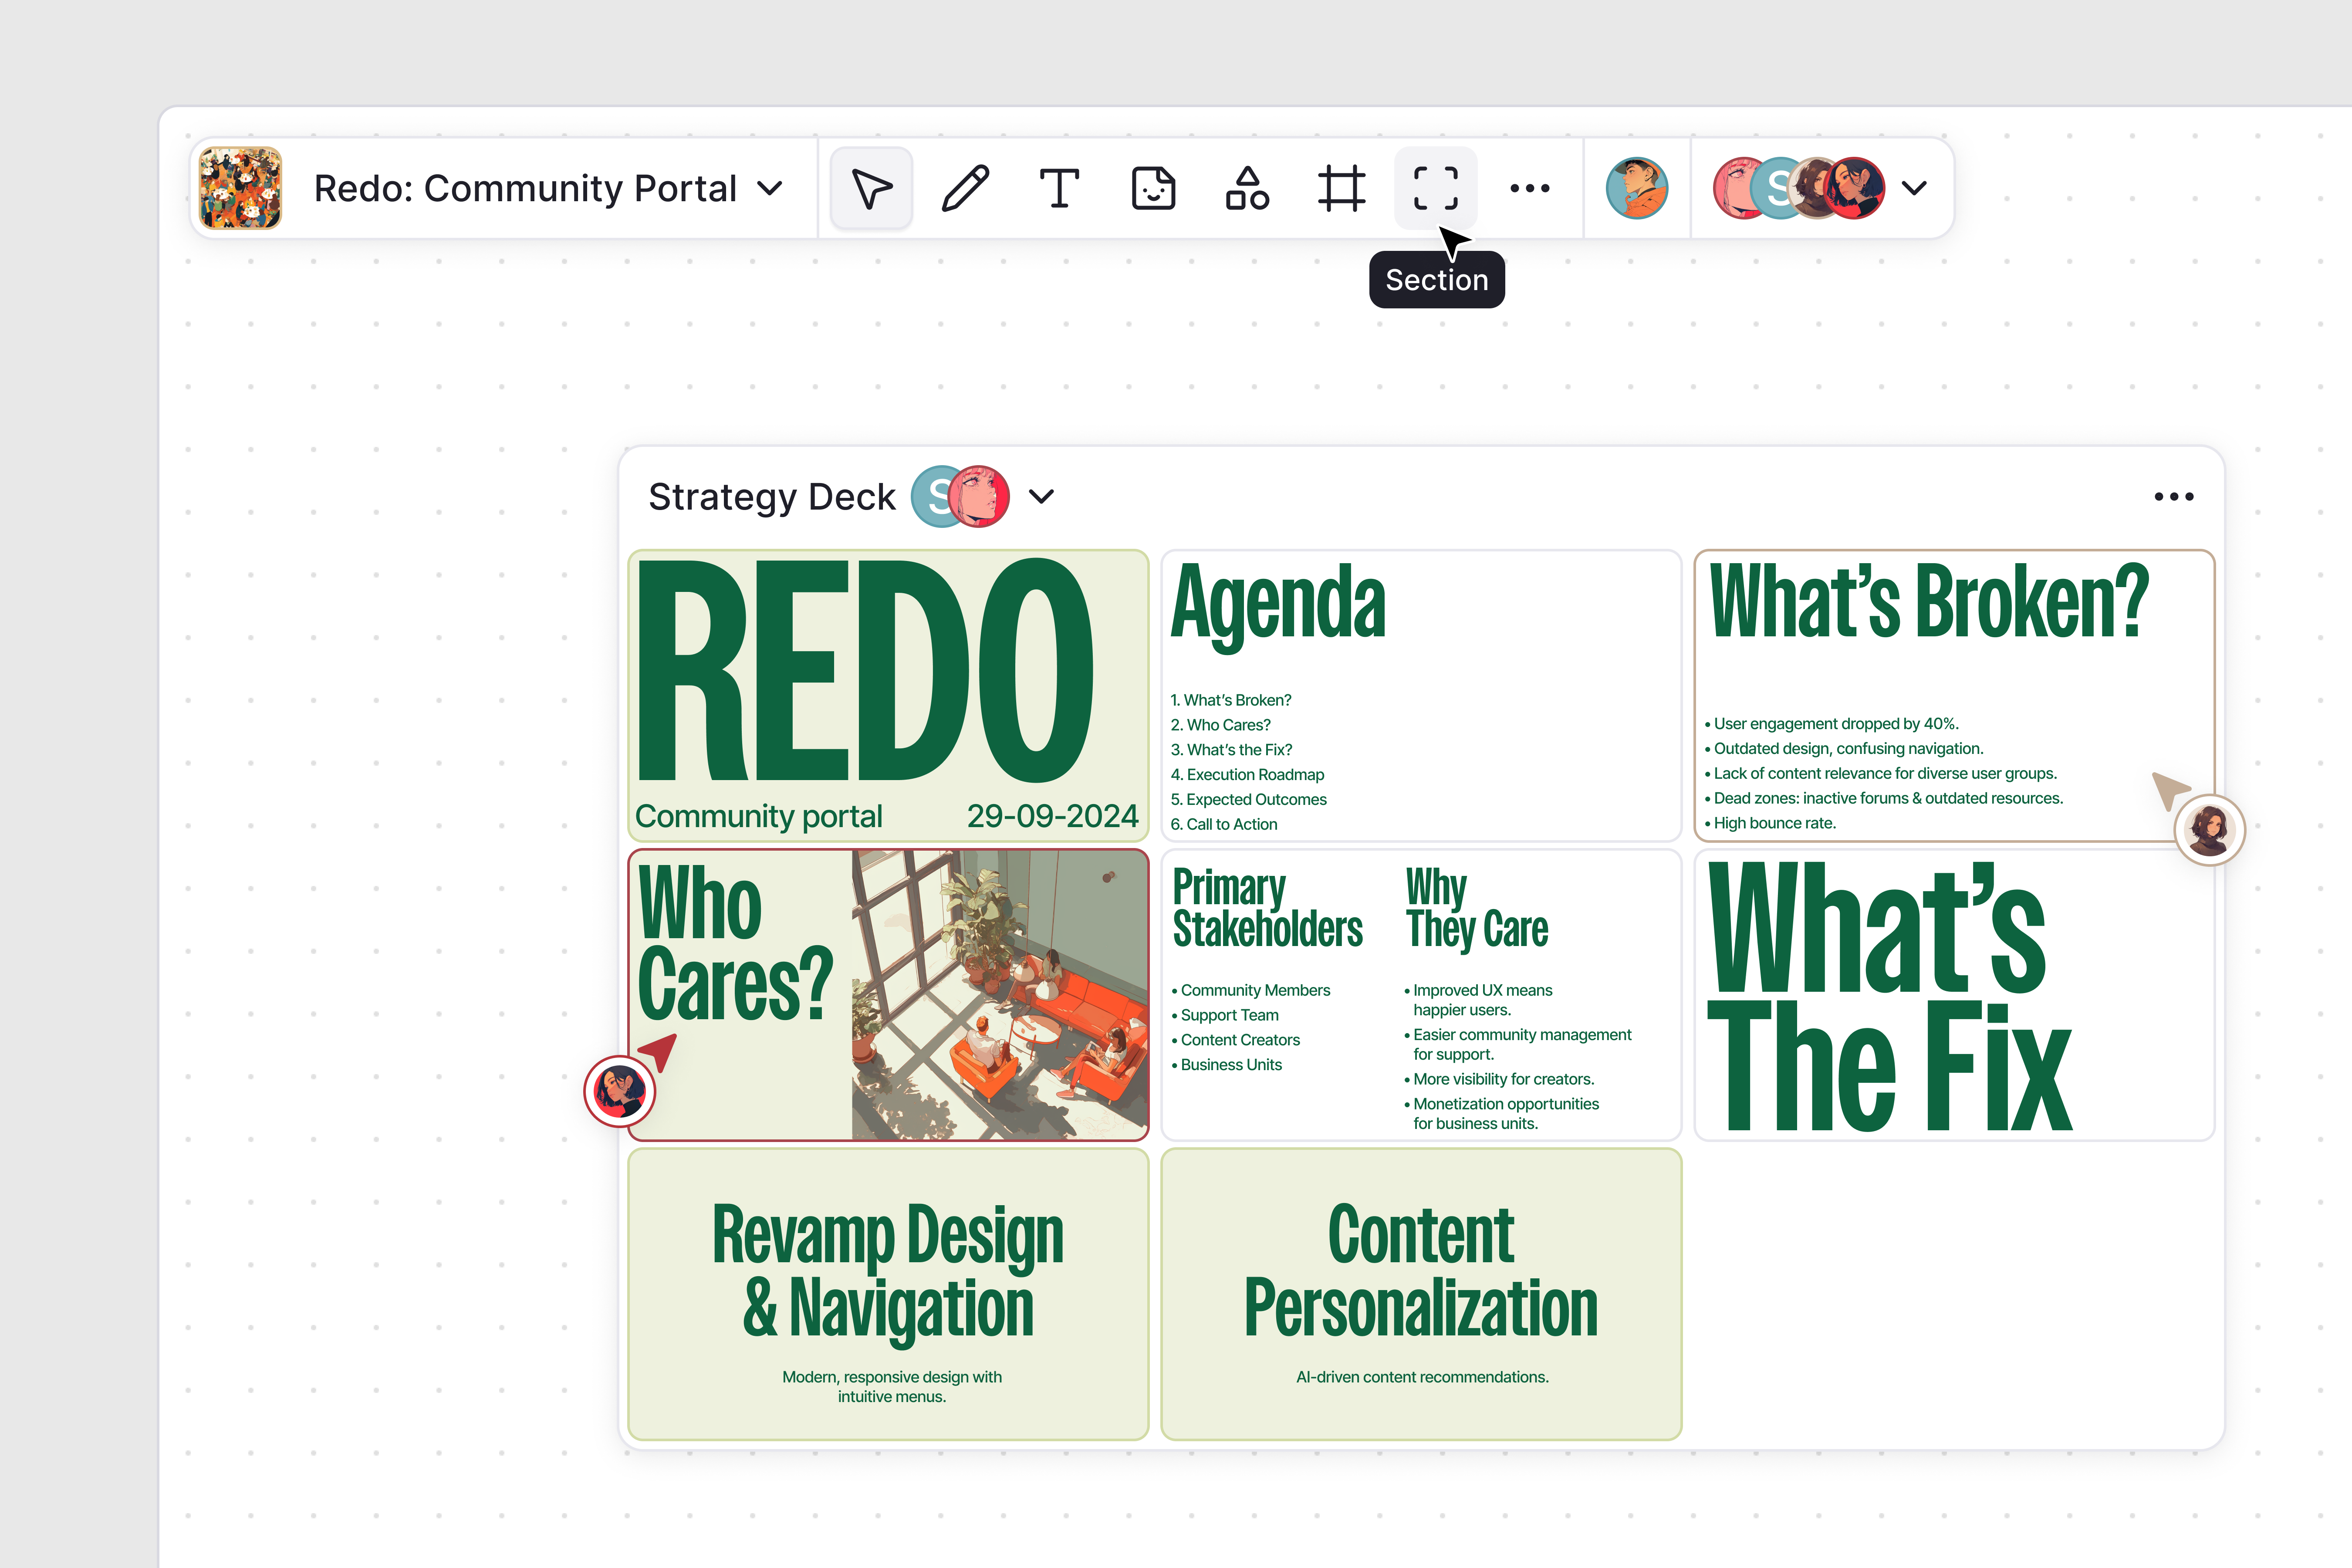Select the Shapes tool

[1247, 188]
